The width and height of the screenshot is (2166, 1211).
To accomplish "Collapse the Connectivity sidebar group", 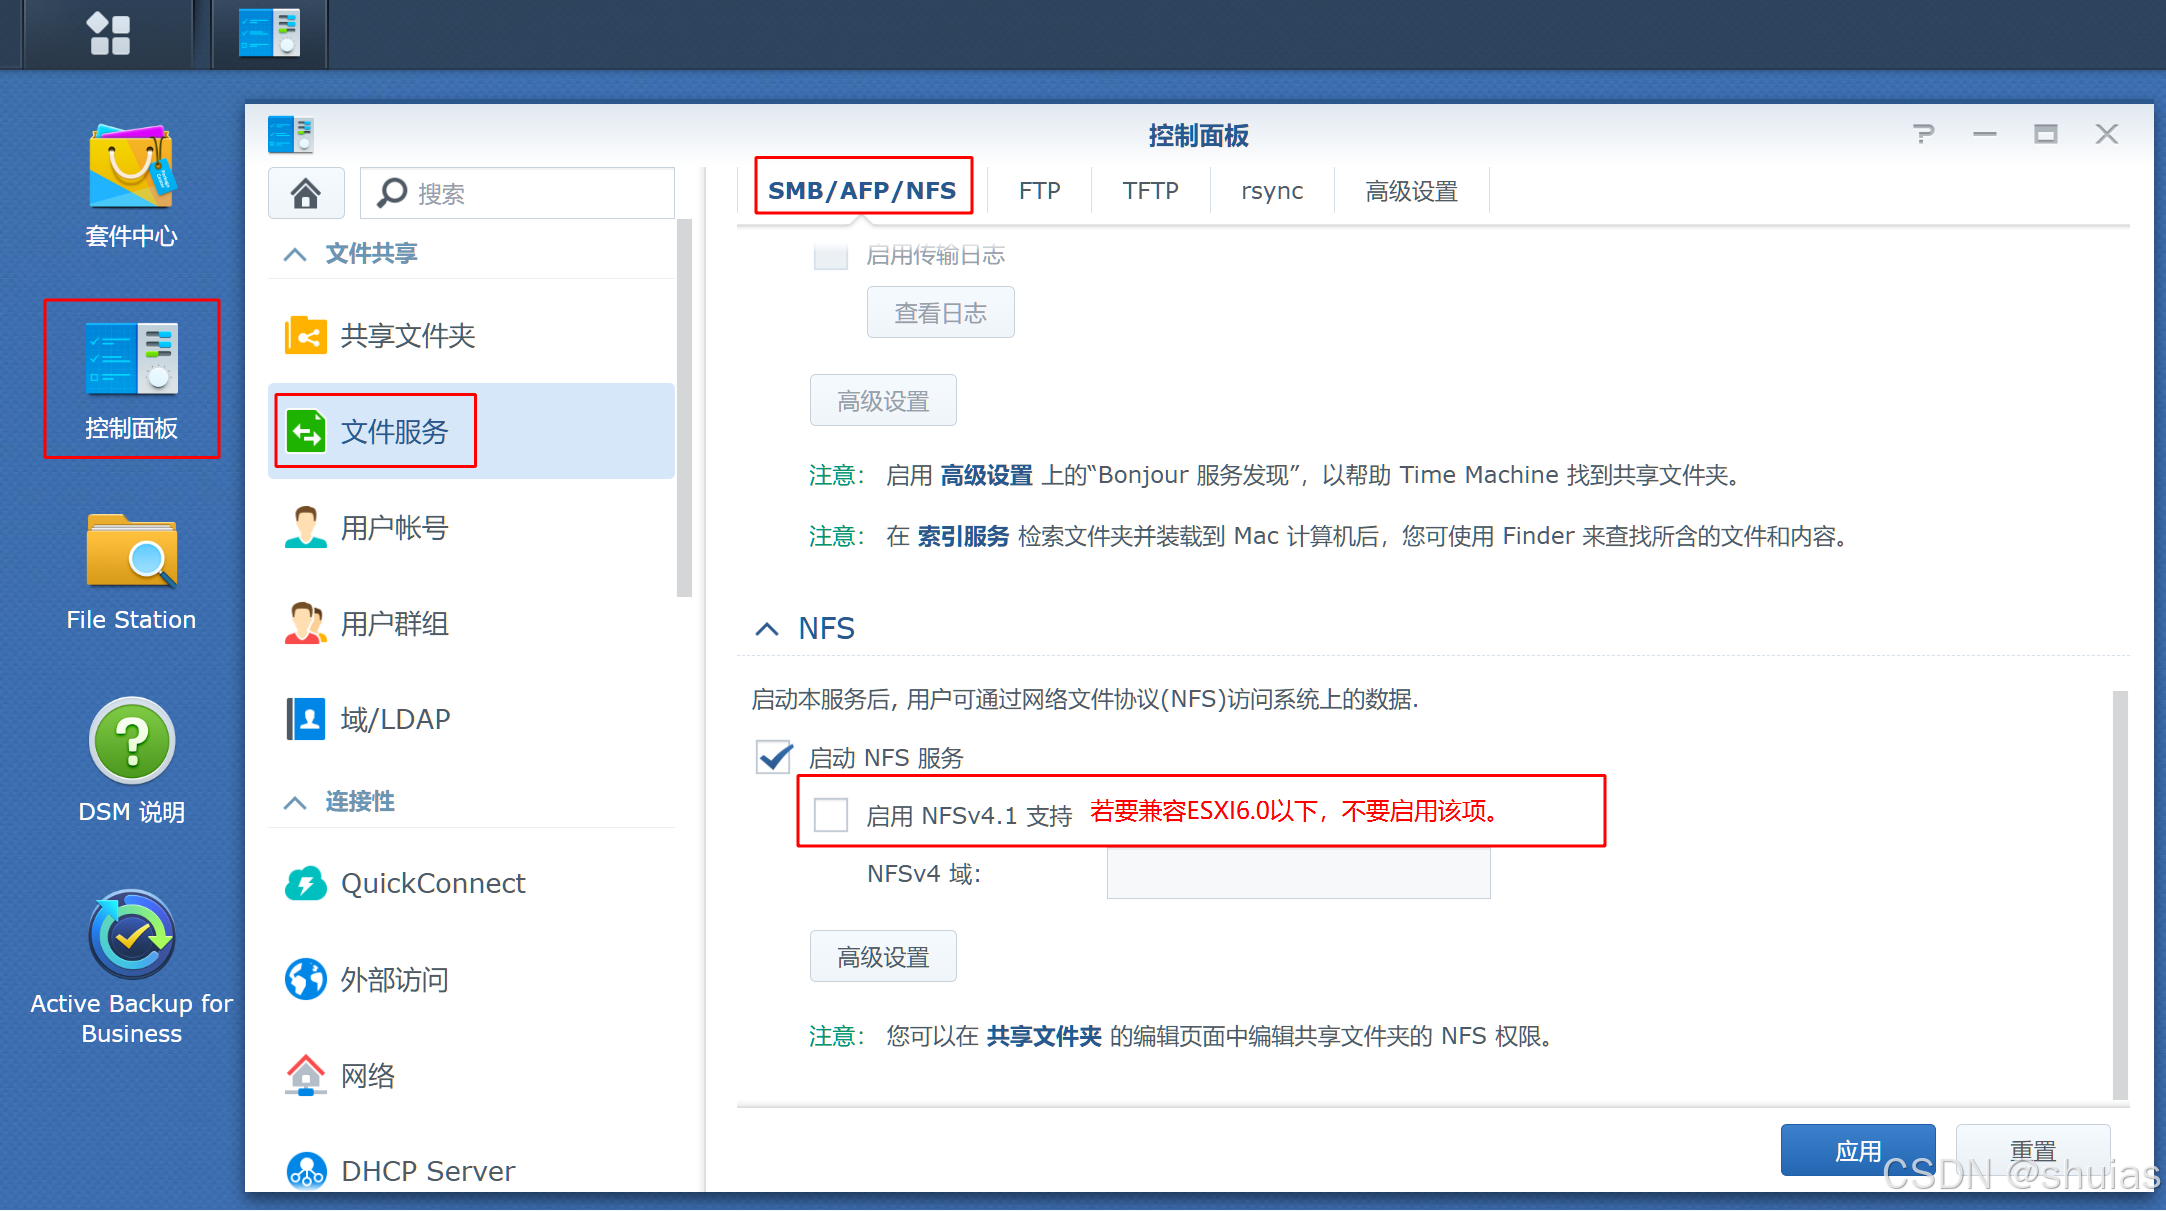I will point(295,802).
